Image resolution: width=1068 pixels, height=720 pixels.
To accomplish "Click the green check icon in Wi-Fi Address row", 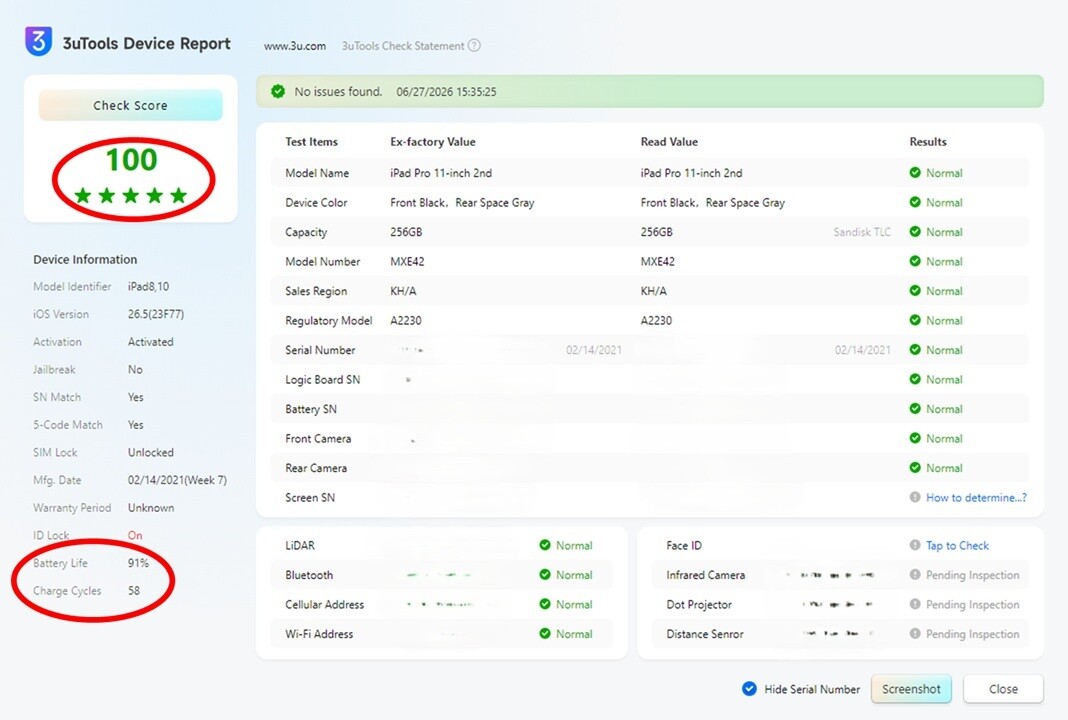I will click(x=545, y=633).
